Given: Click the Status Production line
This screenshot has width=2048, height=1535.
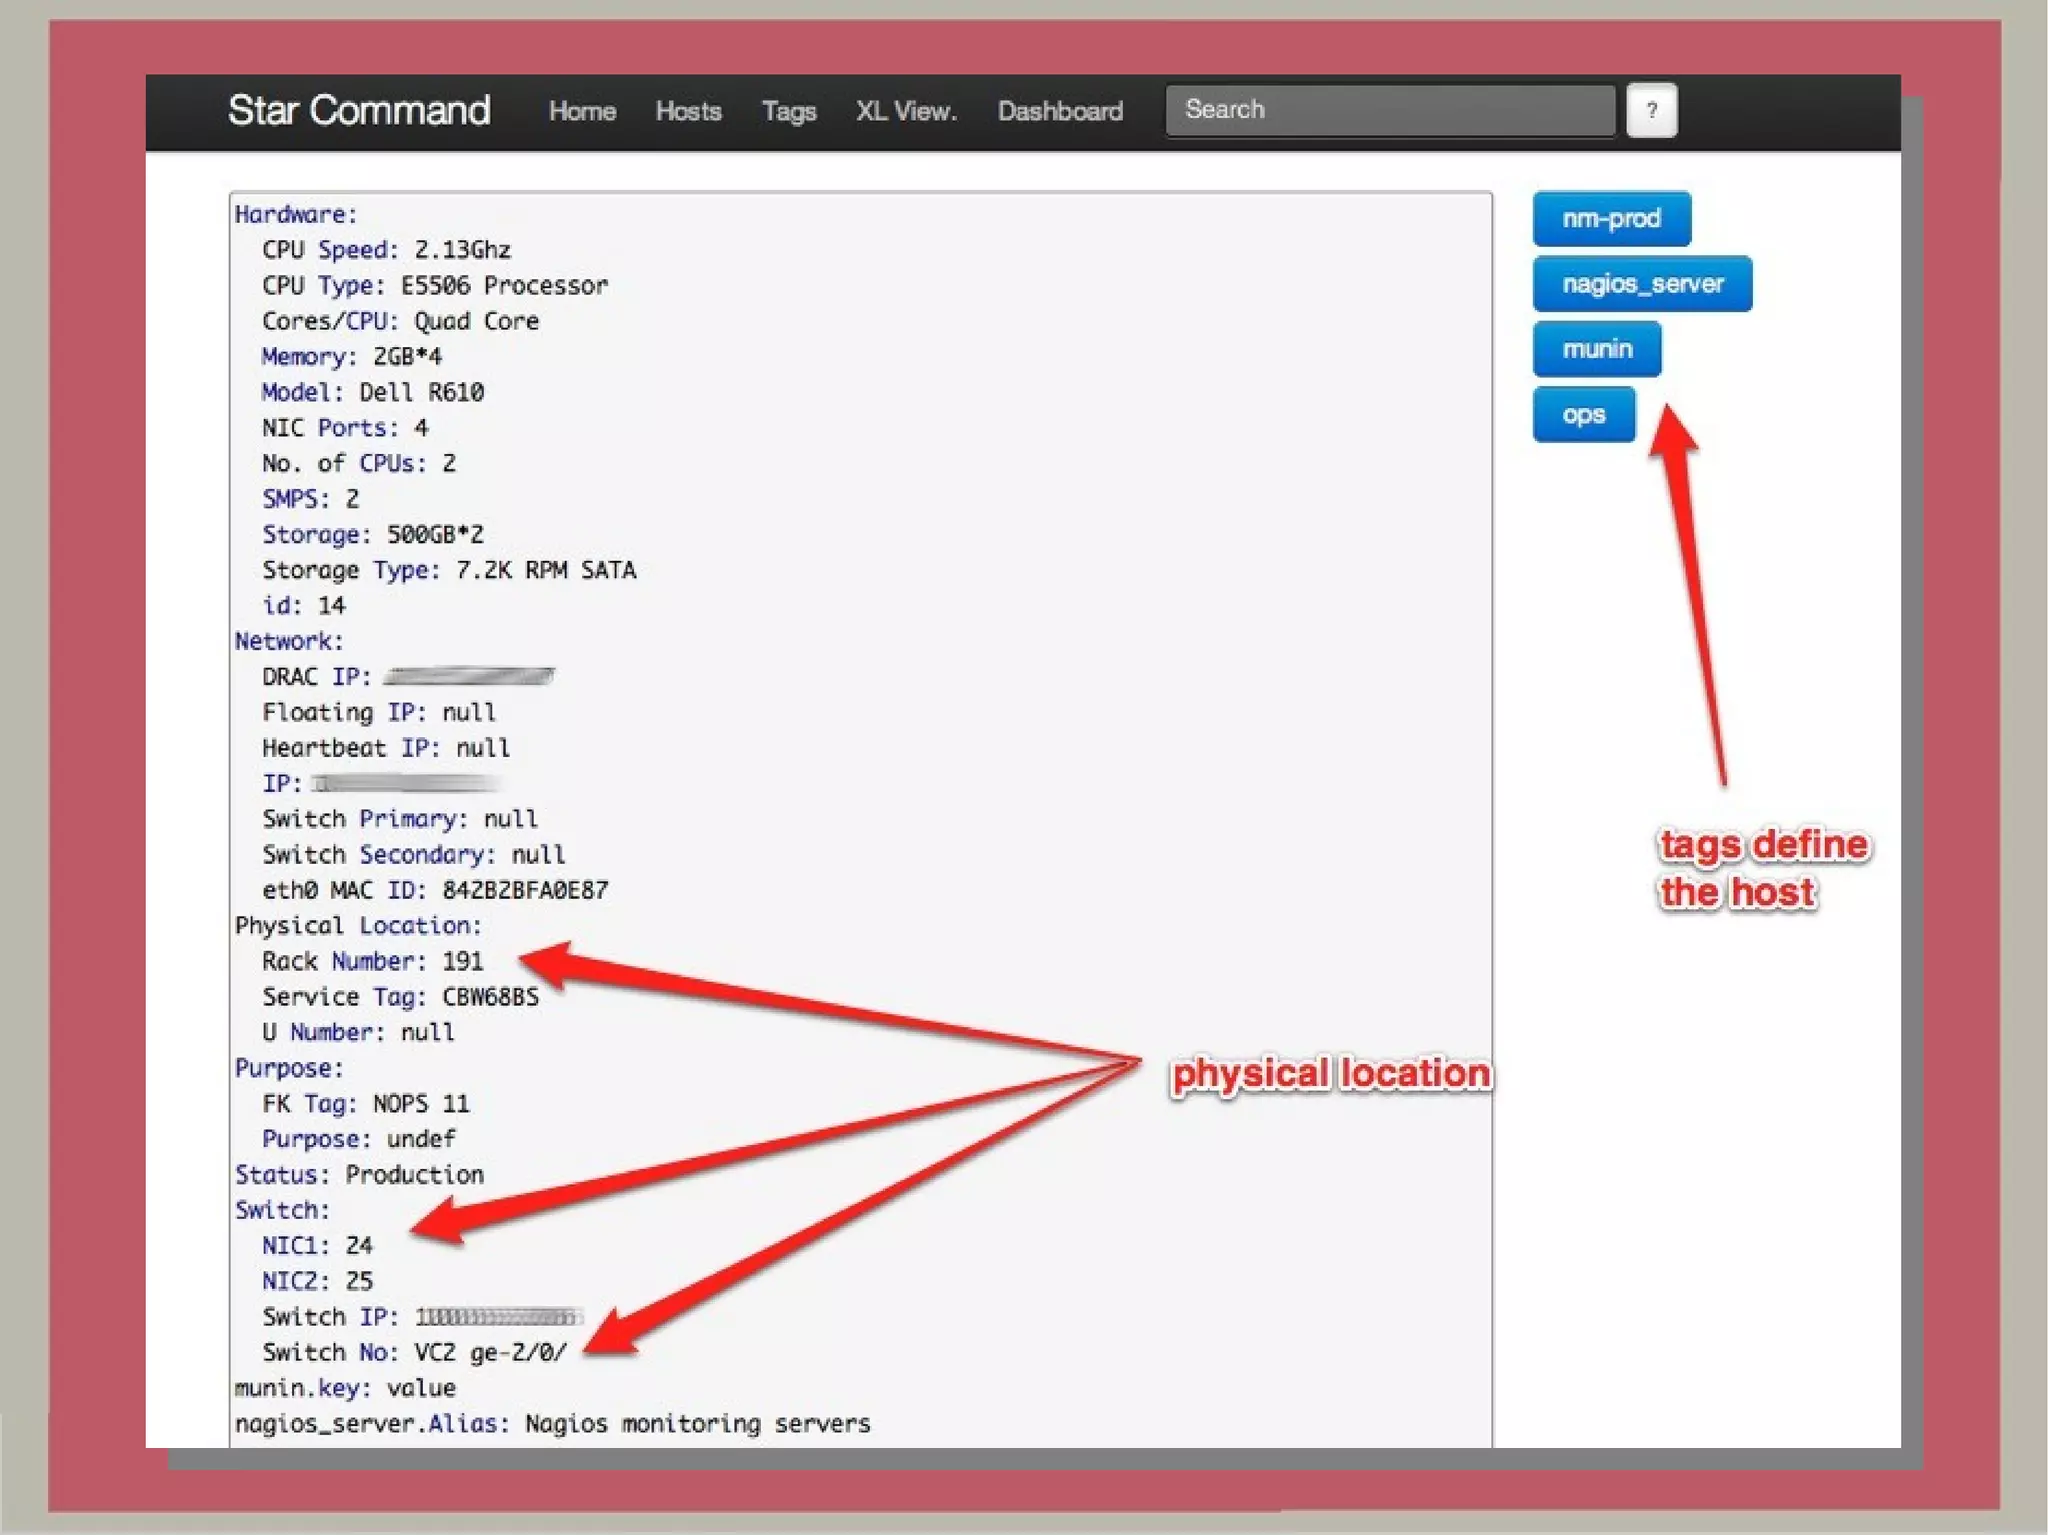Looking at the screenshot, I should point(359,1175).
